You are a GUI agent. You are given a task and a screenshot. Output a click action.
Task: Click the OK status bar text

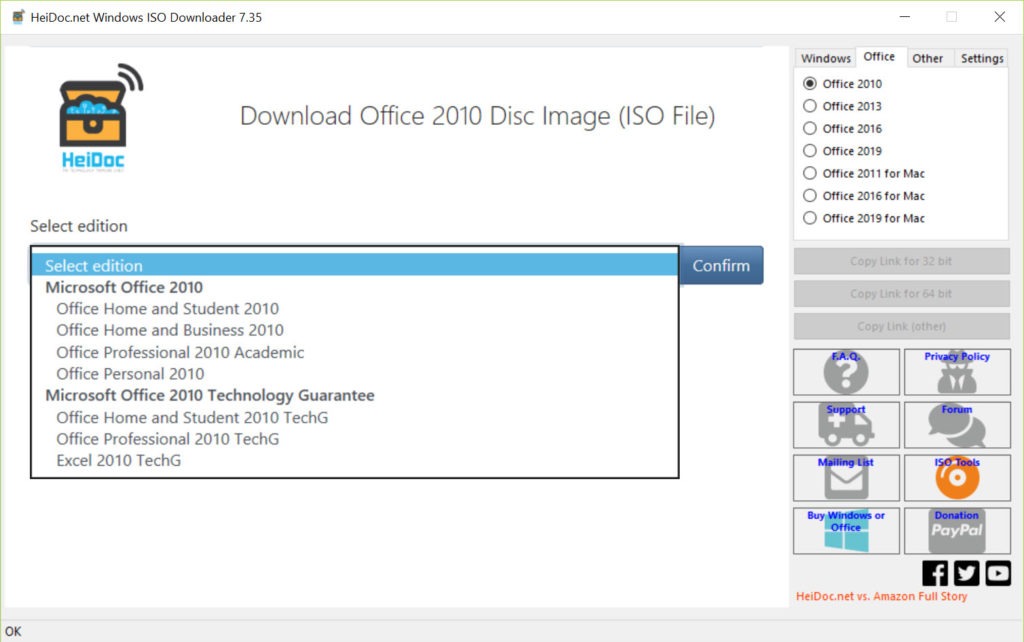[x=13, y=632]
